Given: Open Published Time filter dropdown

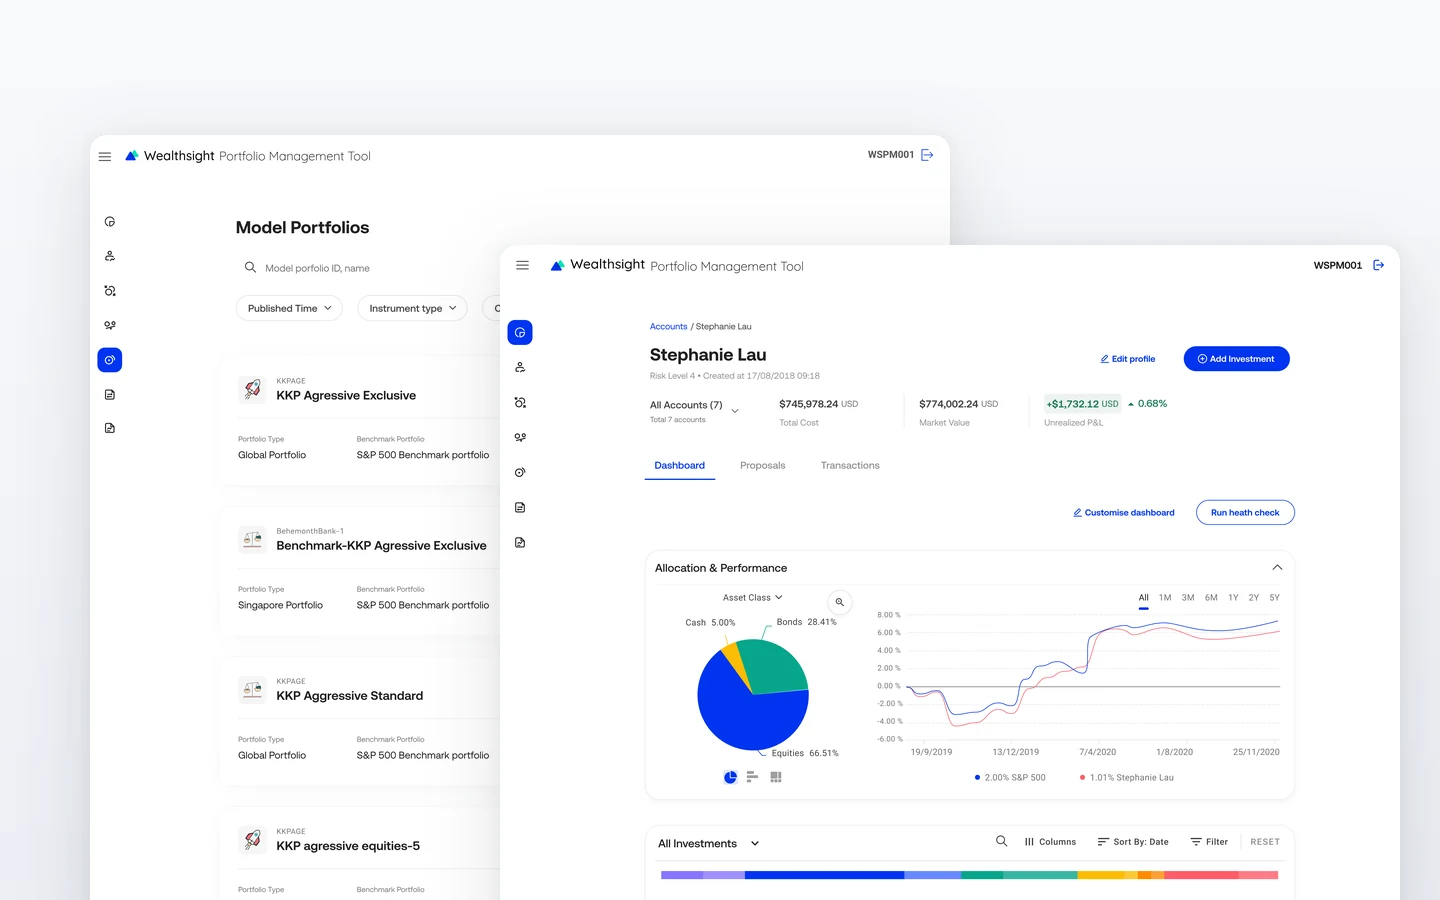Looking at the screenshot, I should pos(289,308).
